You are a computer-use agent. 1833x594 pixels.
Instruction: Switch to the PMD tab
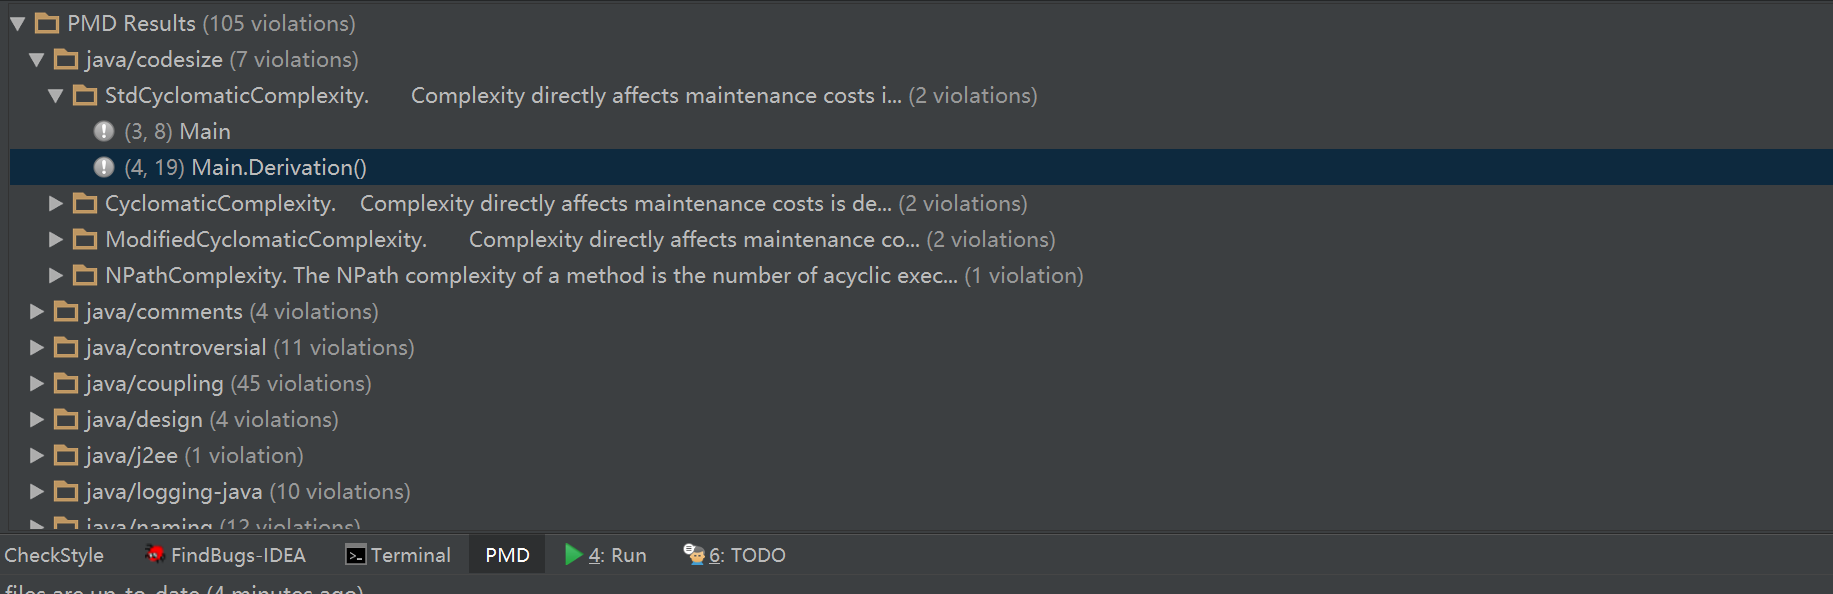[507, 555]
